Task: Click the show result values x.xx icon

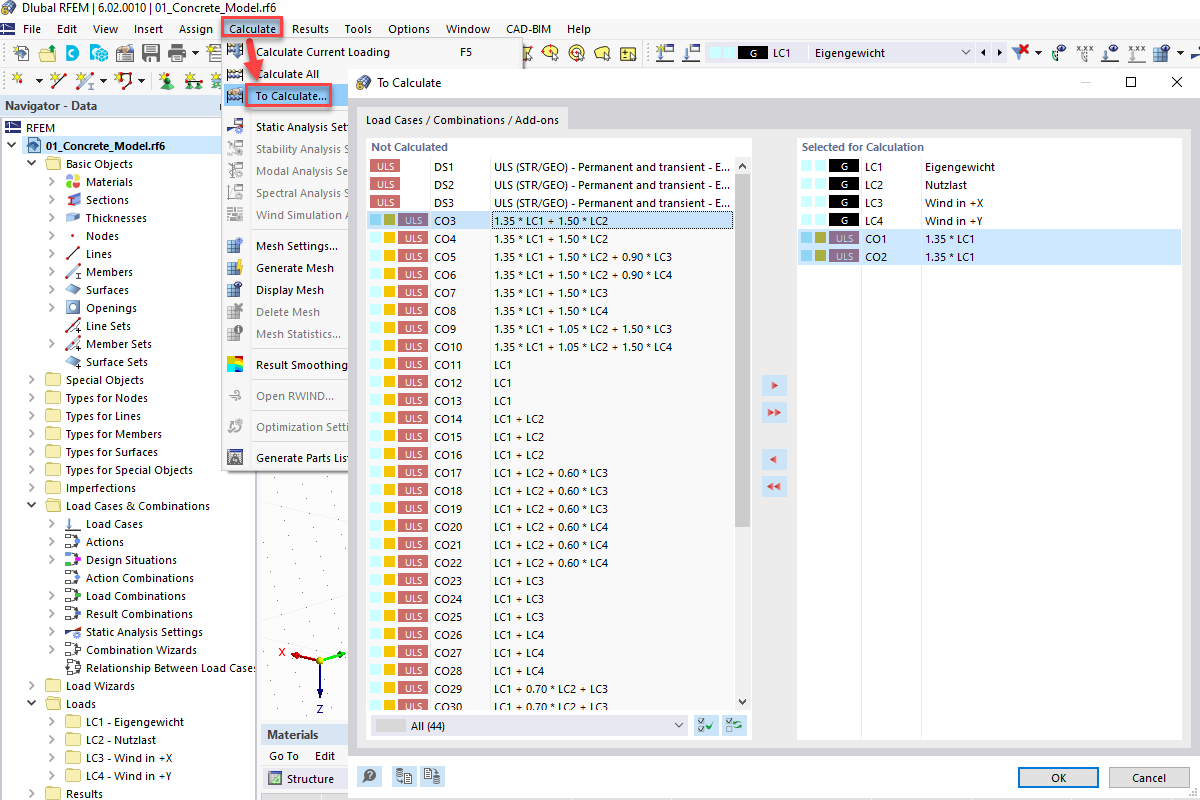Action: pos(1085,52)
